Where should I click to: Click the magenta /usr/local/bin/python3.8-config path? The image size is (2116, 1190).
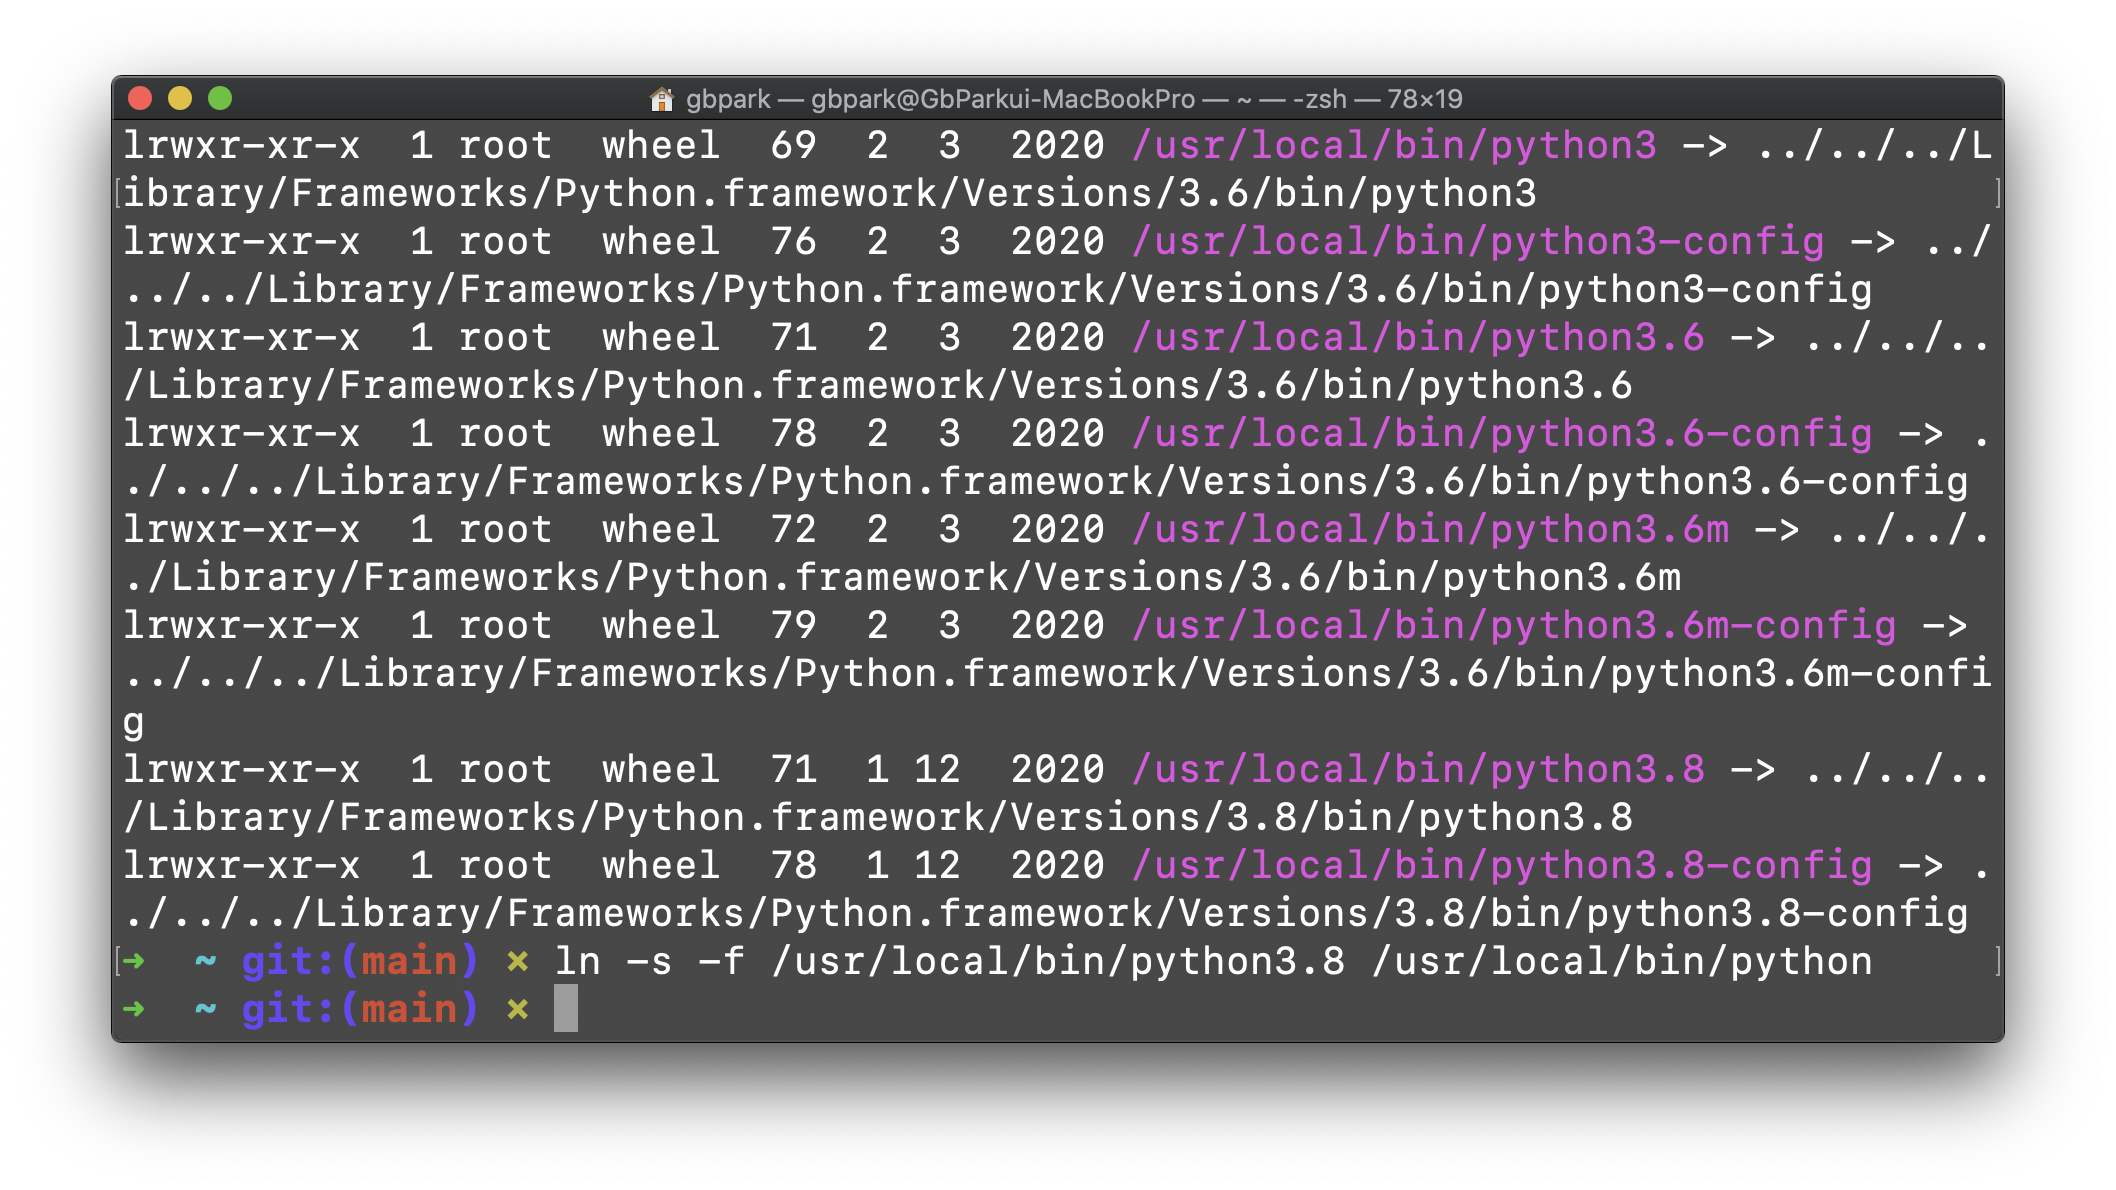point(1502,866)
